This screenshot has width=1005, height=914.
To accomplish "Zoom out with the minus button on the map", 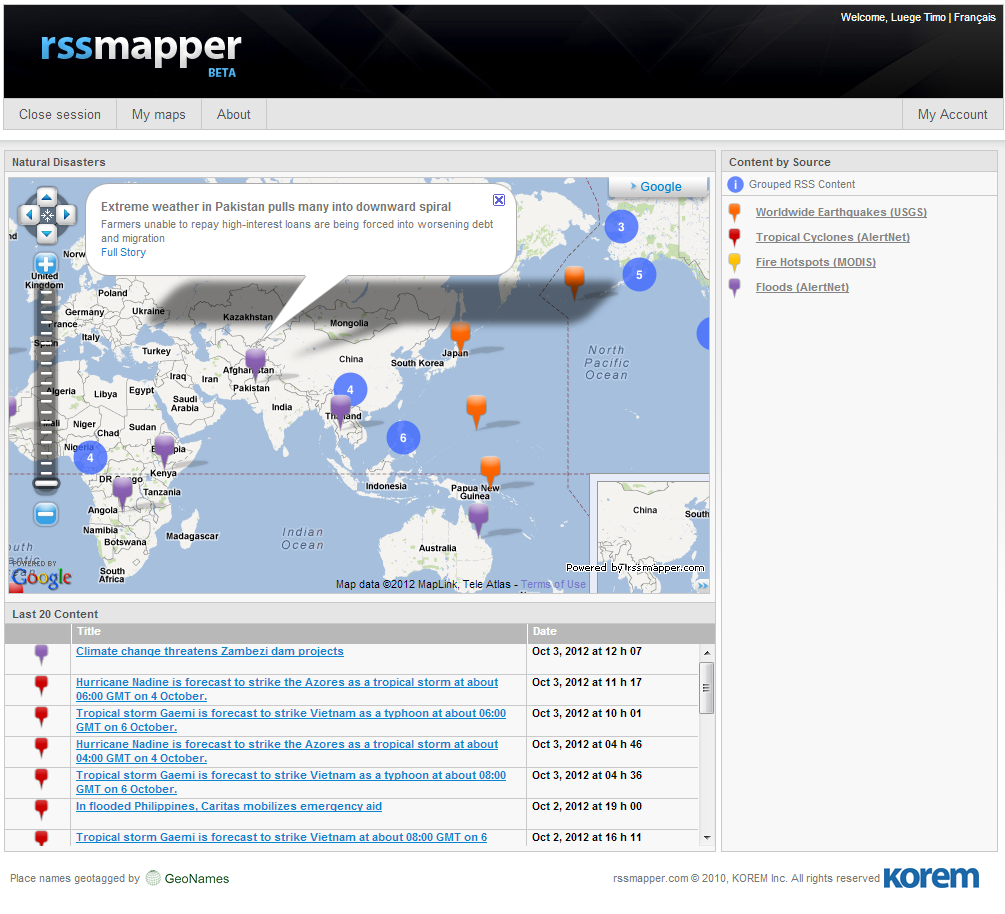I will tap(46, 514).
